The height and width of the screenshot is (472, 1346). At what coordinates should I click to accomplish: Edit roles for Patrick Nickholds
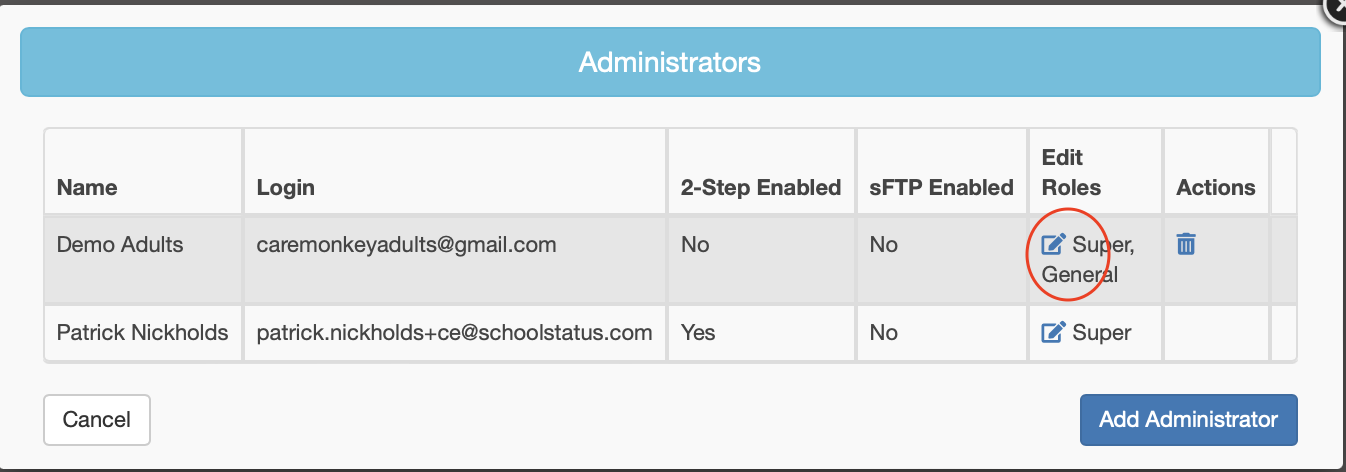point(1054,332)
